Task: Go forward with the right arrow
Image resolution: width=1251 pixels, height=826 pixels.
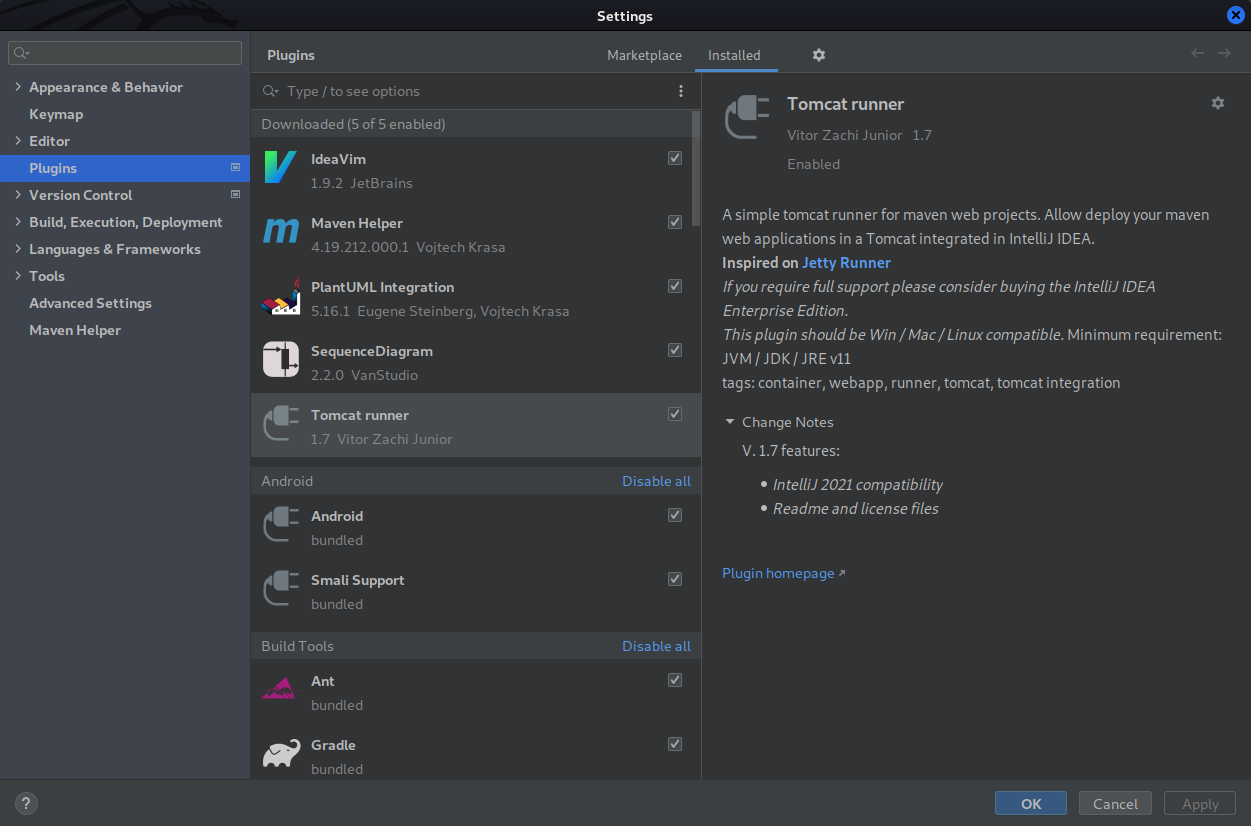Action: [x=1224, y=53]
